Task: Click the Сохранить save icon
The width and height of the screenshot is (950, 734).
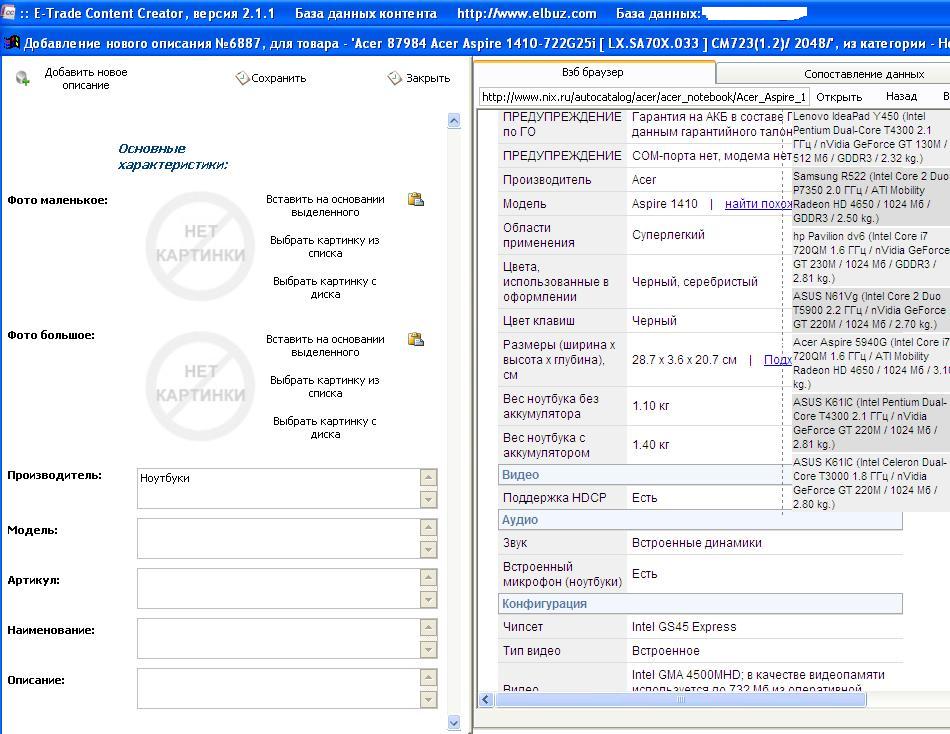Action: 242,78
